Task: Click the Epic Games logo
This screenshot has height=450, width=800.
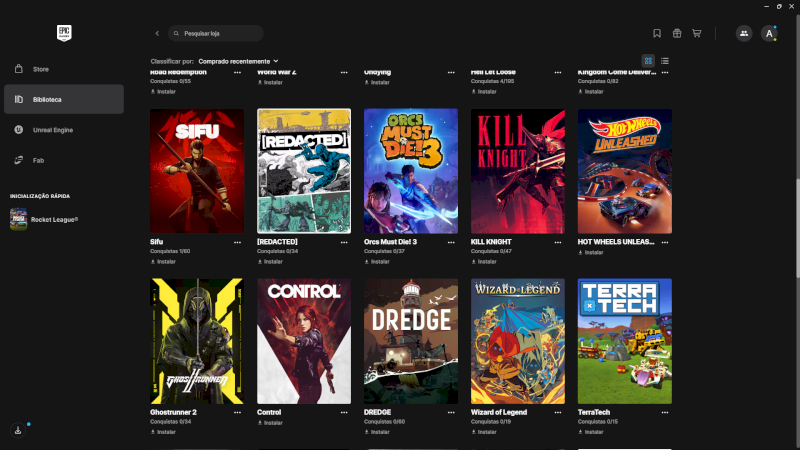Action: pyautogui.click(x=64, y=33)
